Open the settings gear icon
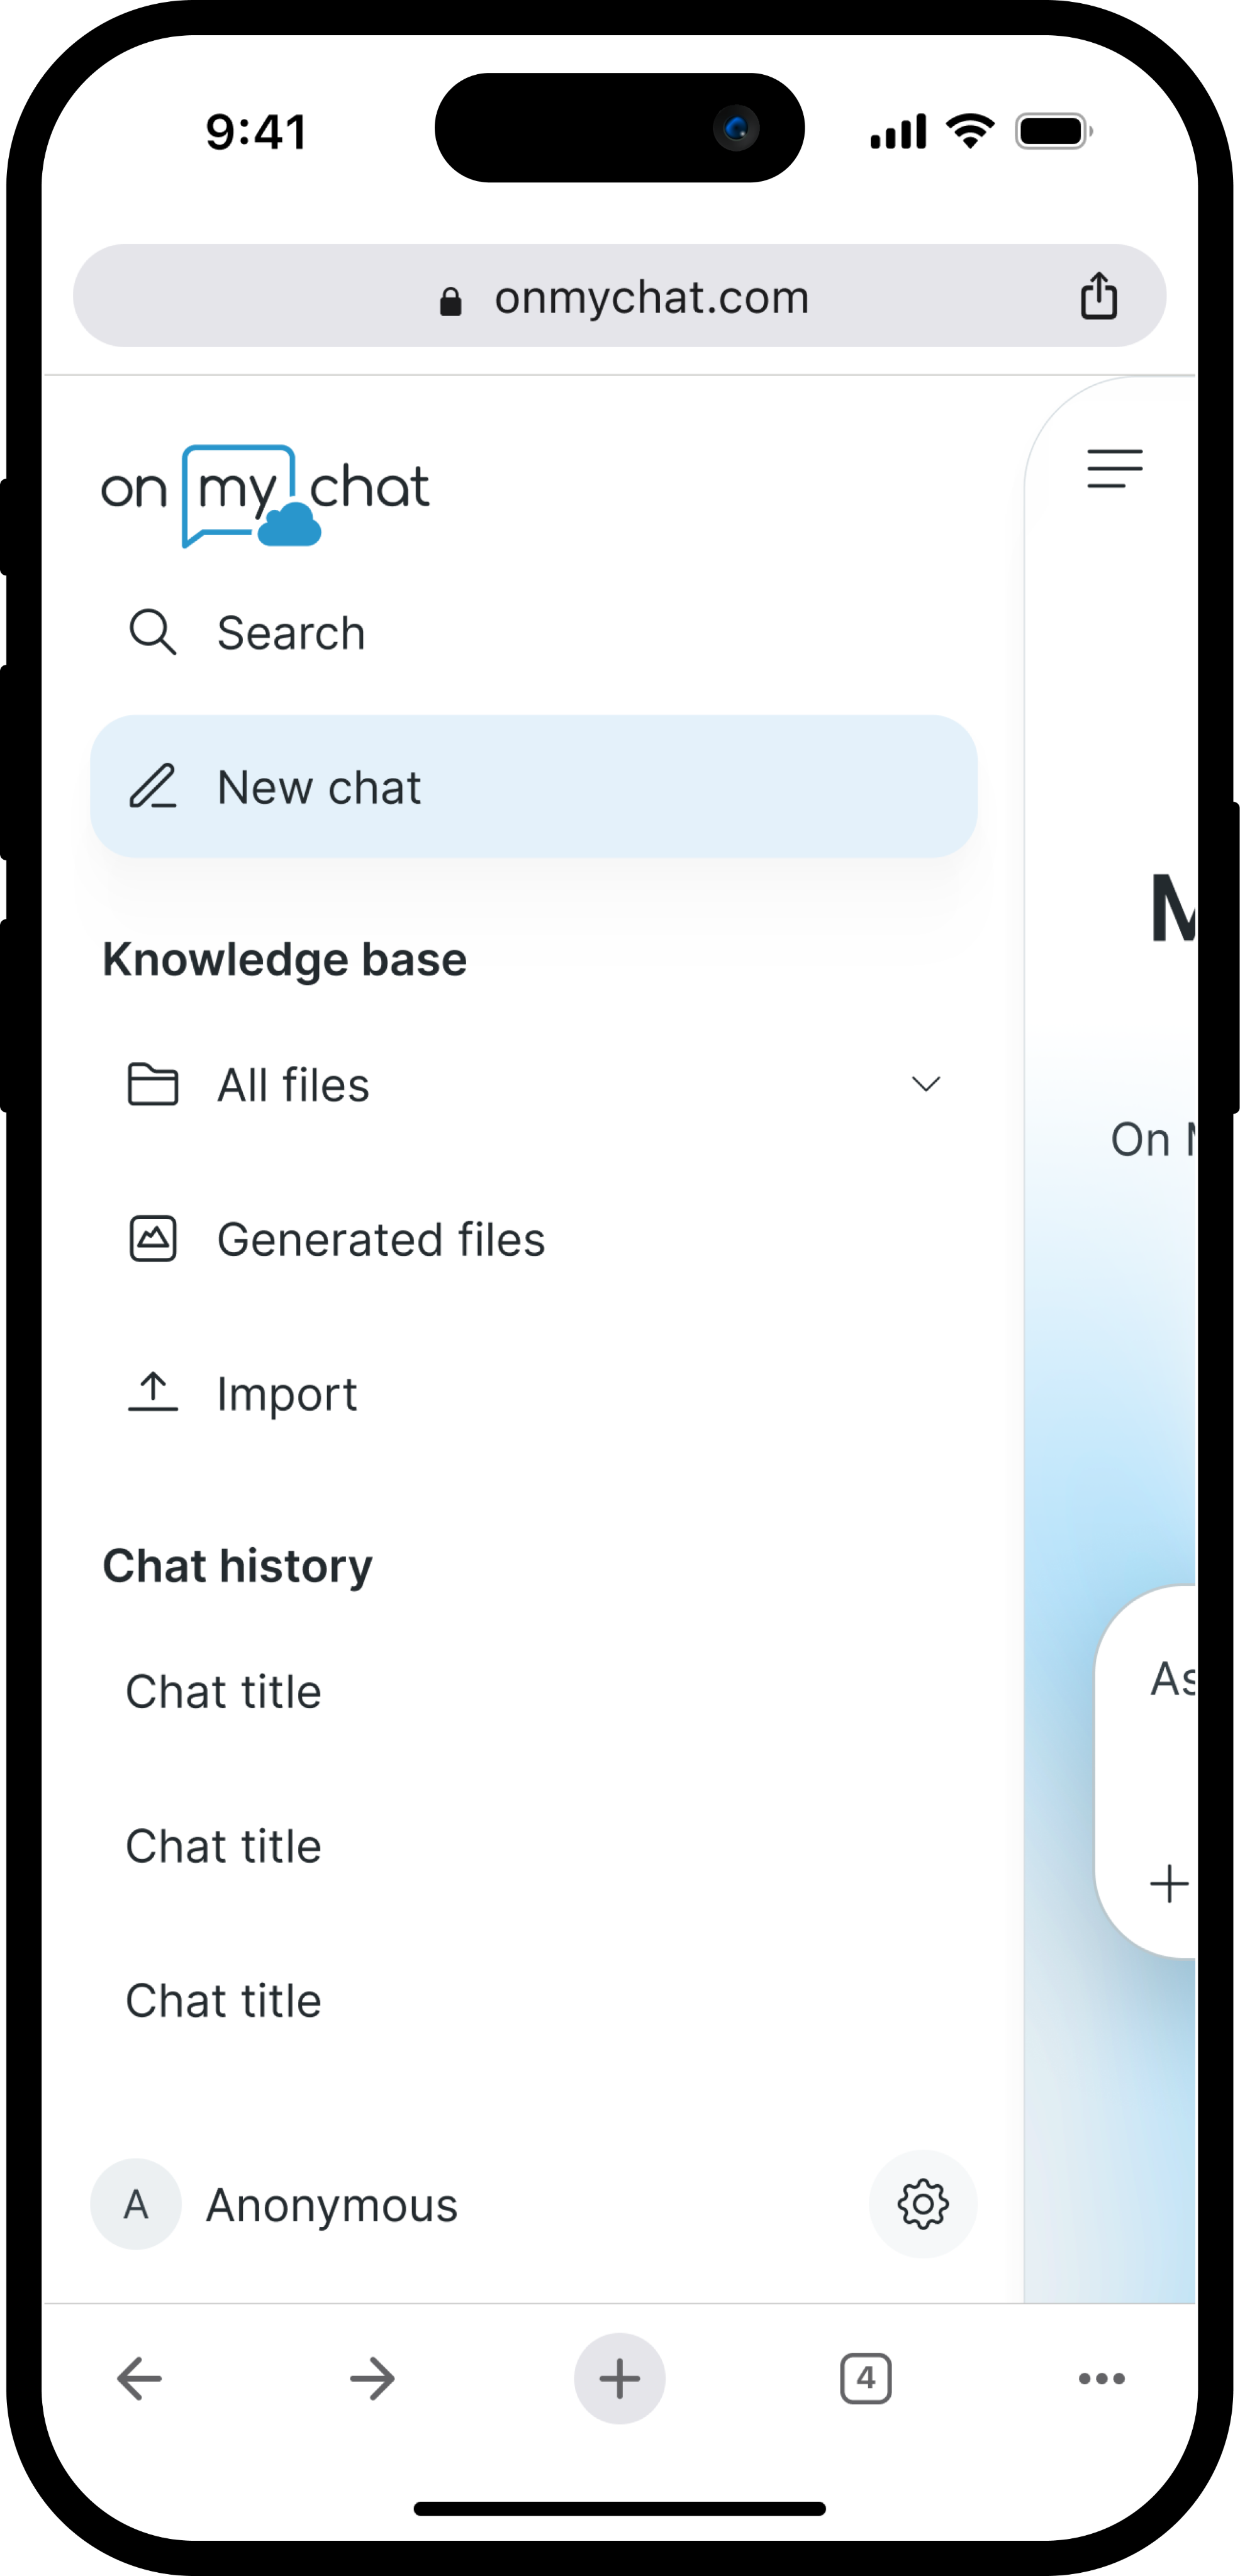1240x2576 pixels. tap(922, 2204)
